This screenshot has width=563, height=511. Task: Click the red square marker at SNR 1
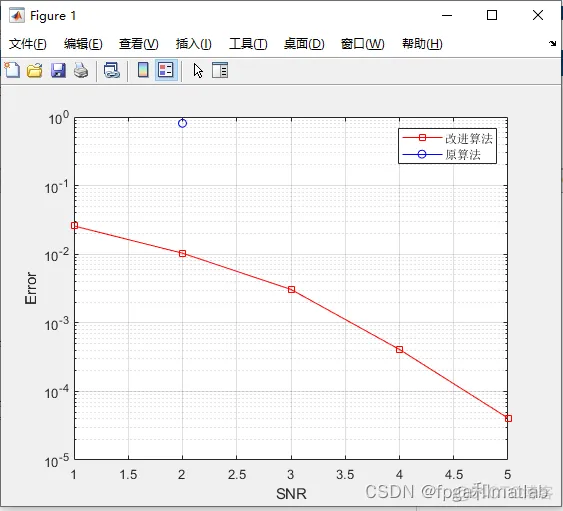point(74,226)
